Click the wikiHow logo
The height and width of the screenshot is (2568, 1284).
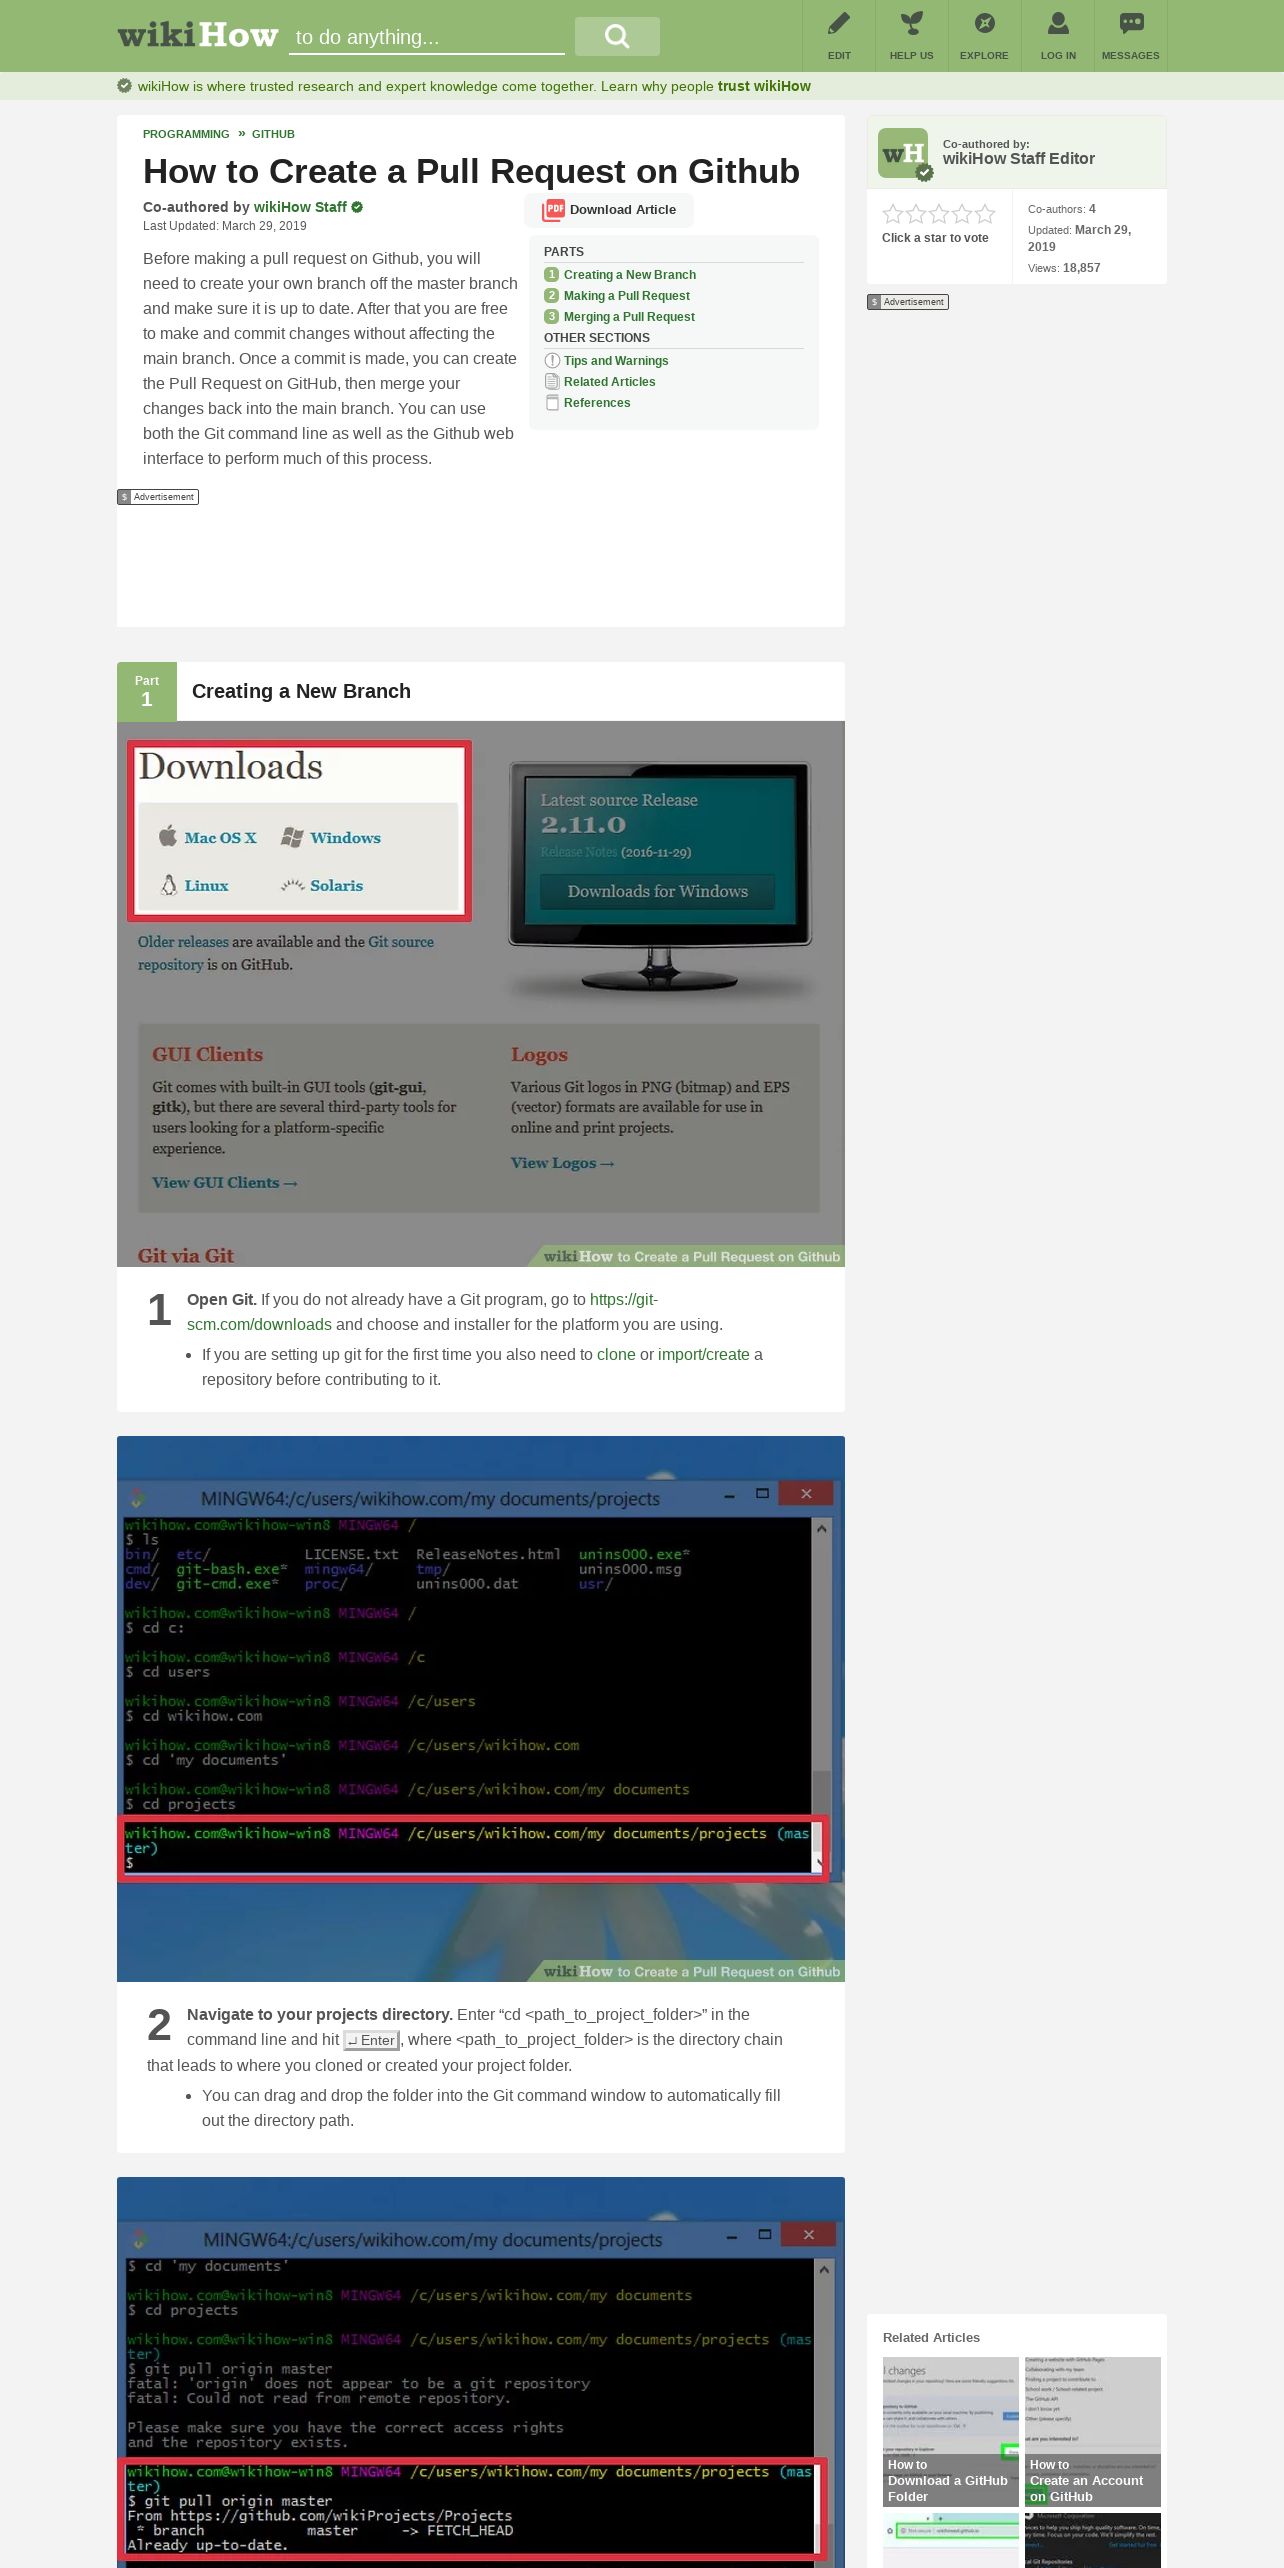coord(198,36)
